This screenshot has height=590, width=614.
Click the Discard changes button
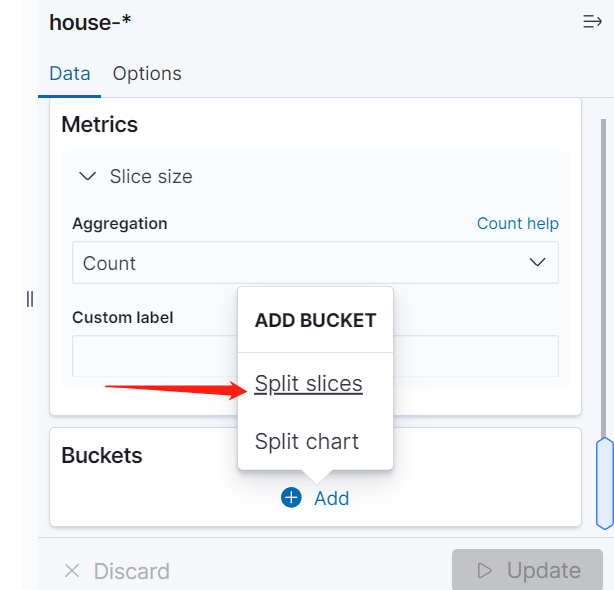(x=117, y=570)
